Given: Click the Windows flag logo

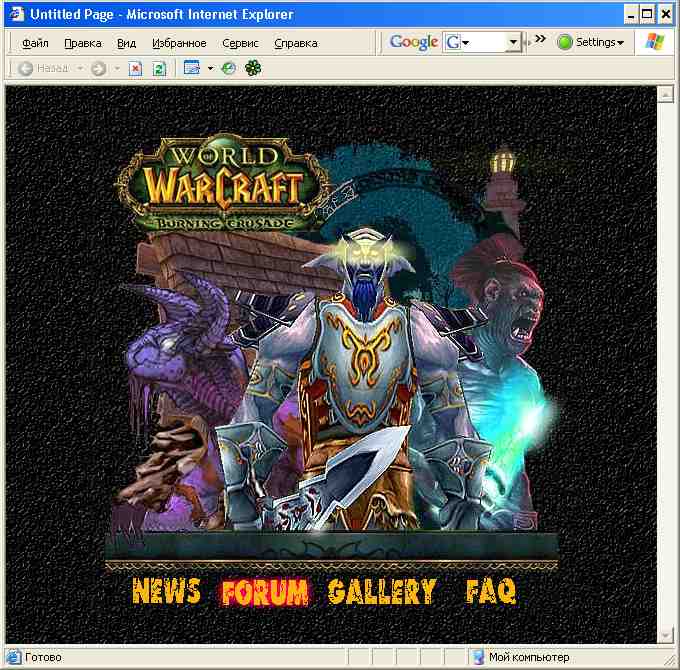Looking at the screenshot, I should pos(655,42).
